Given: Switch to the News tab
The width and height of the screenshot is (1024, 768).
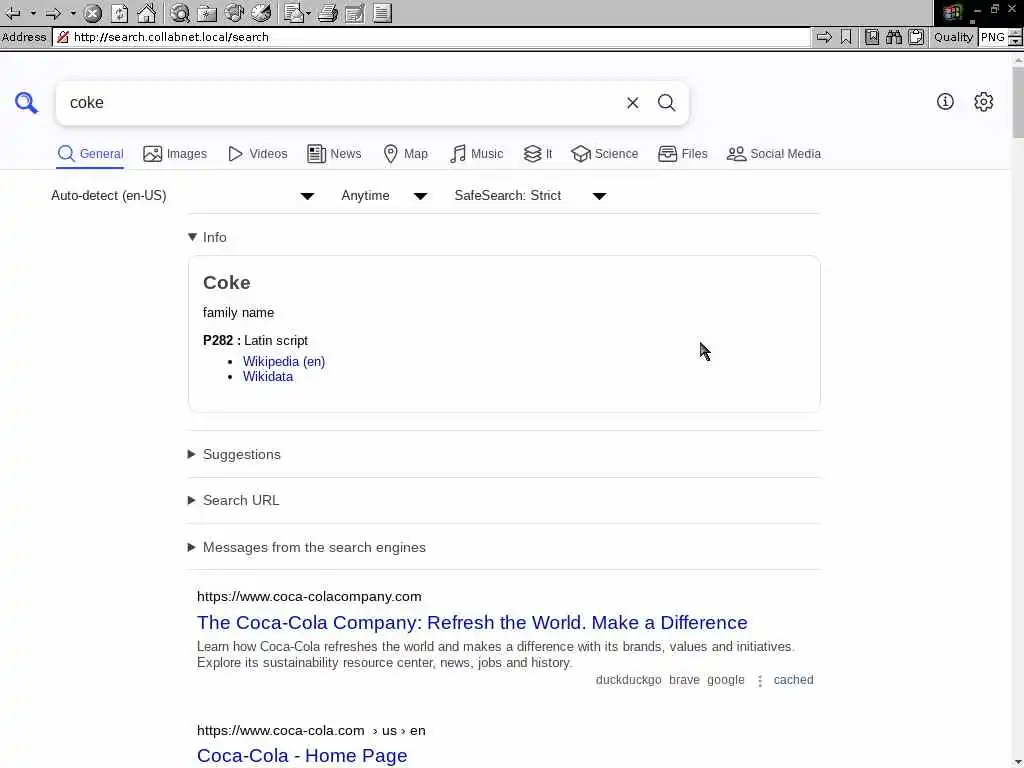Looking at the screenshot, I should point(334,153).
